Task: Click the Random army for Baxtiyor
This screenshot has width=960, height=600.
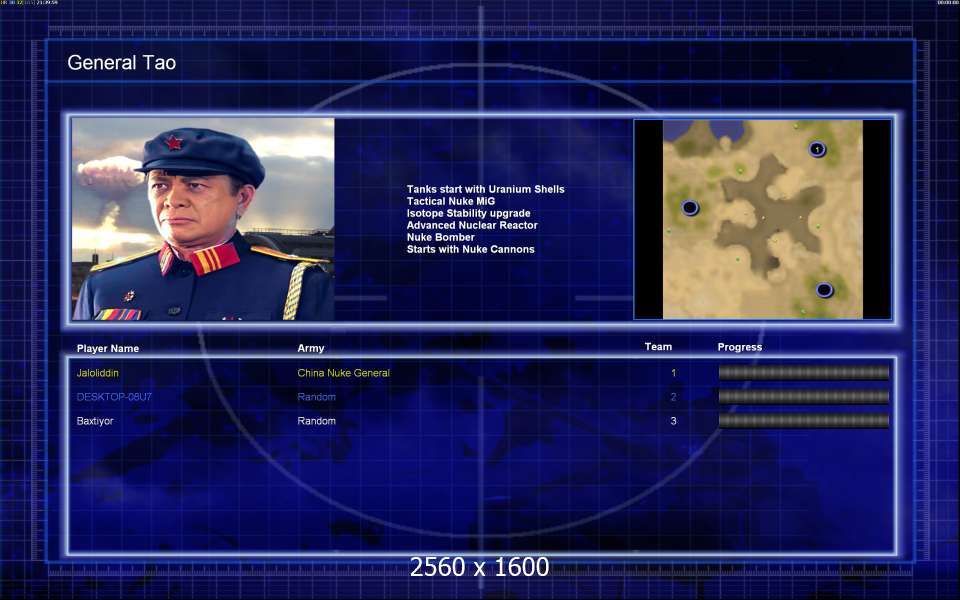Action: [317, 421]
